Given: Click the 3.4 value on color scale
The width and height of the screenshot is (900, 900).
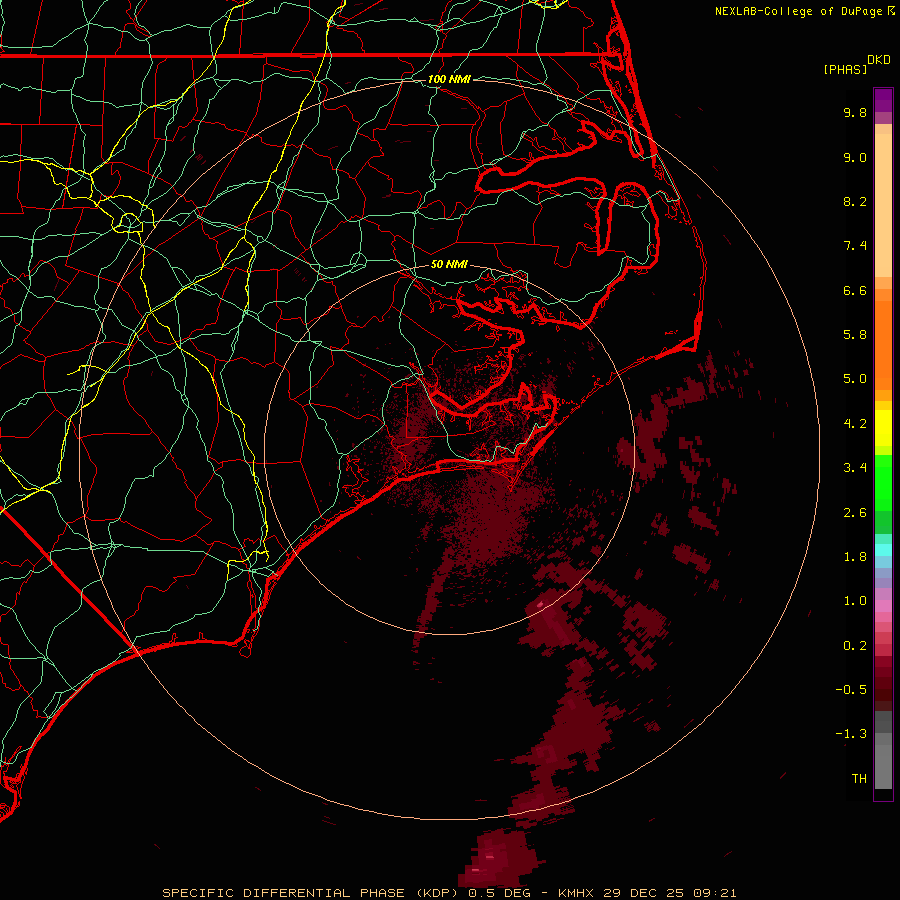Looking at the screenshot, I should [855, 468].
